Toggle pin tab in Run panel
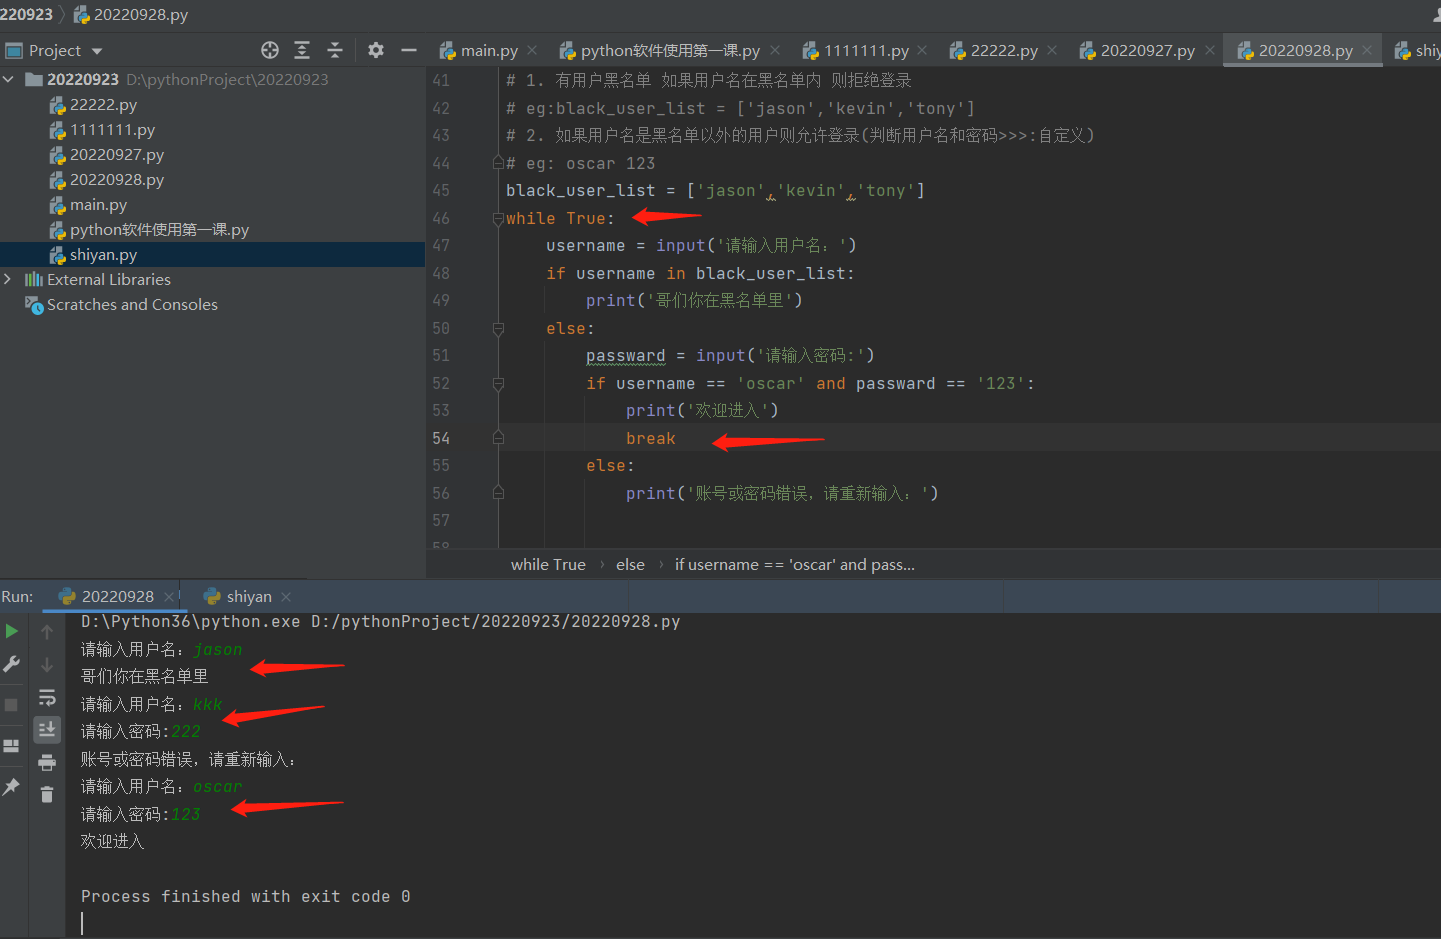Screen dimensions: 1441x939 (12, 787)
